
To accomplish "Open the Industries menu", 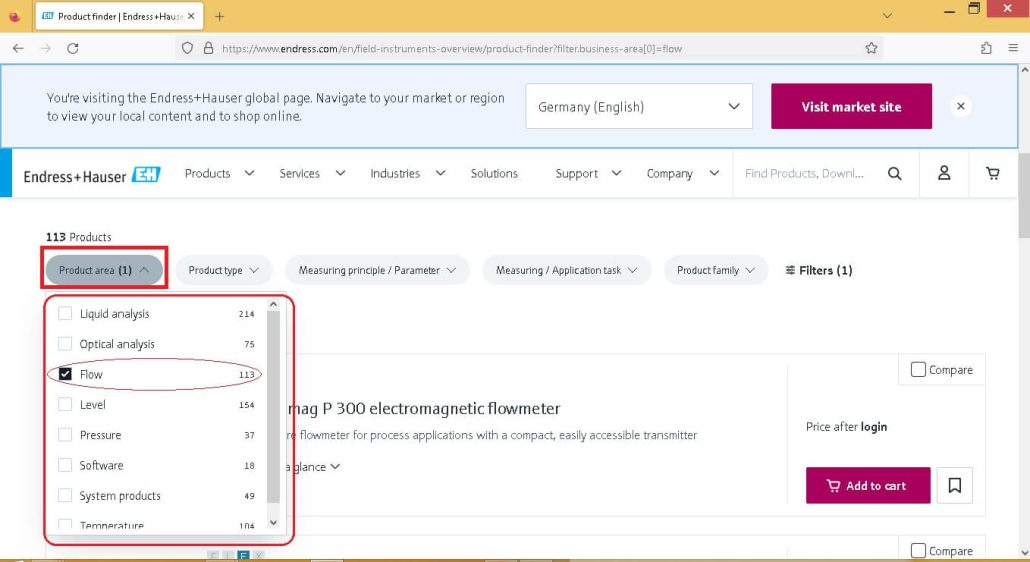I will [407, 173].
